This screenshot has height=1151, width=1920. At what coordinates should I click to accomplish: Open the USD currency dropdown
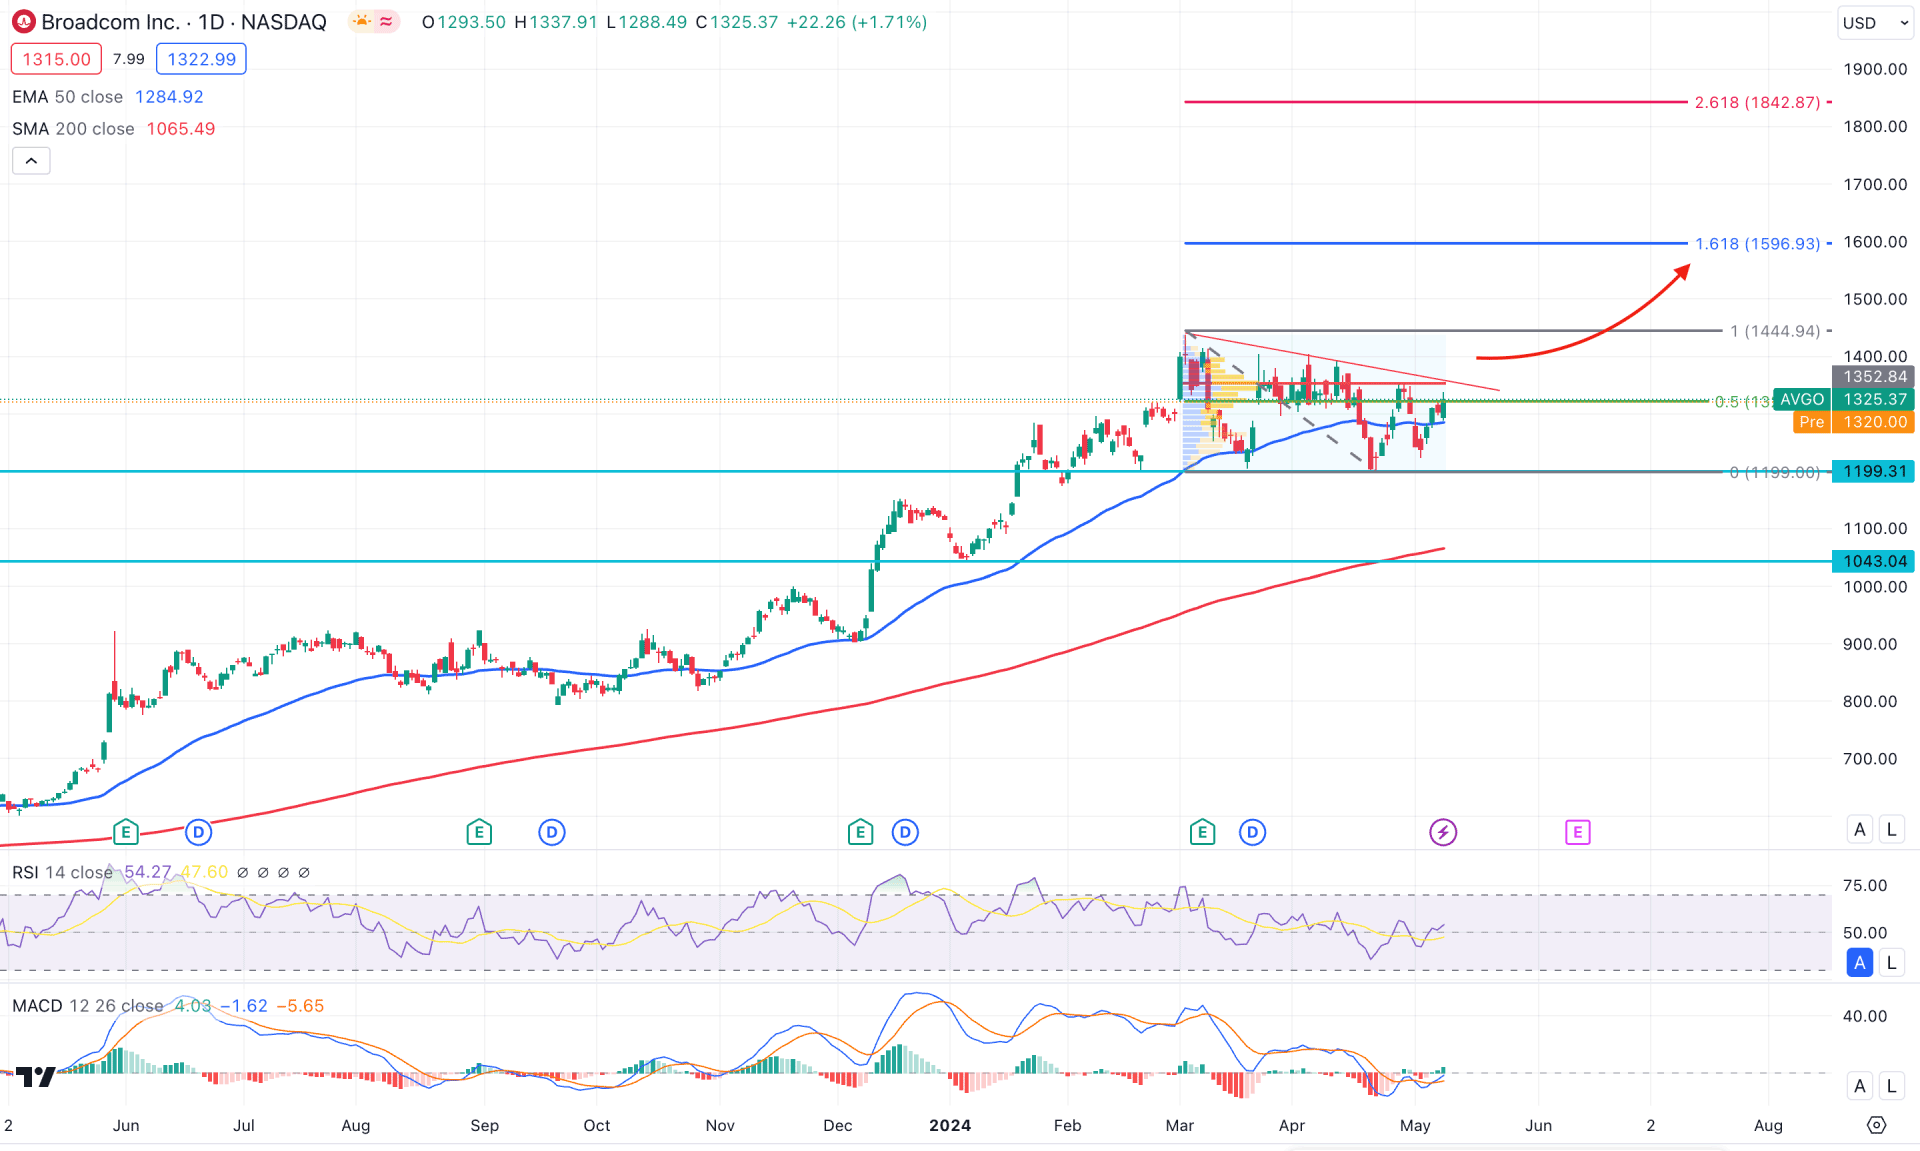pos(1875,22)
